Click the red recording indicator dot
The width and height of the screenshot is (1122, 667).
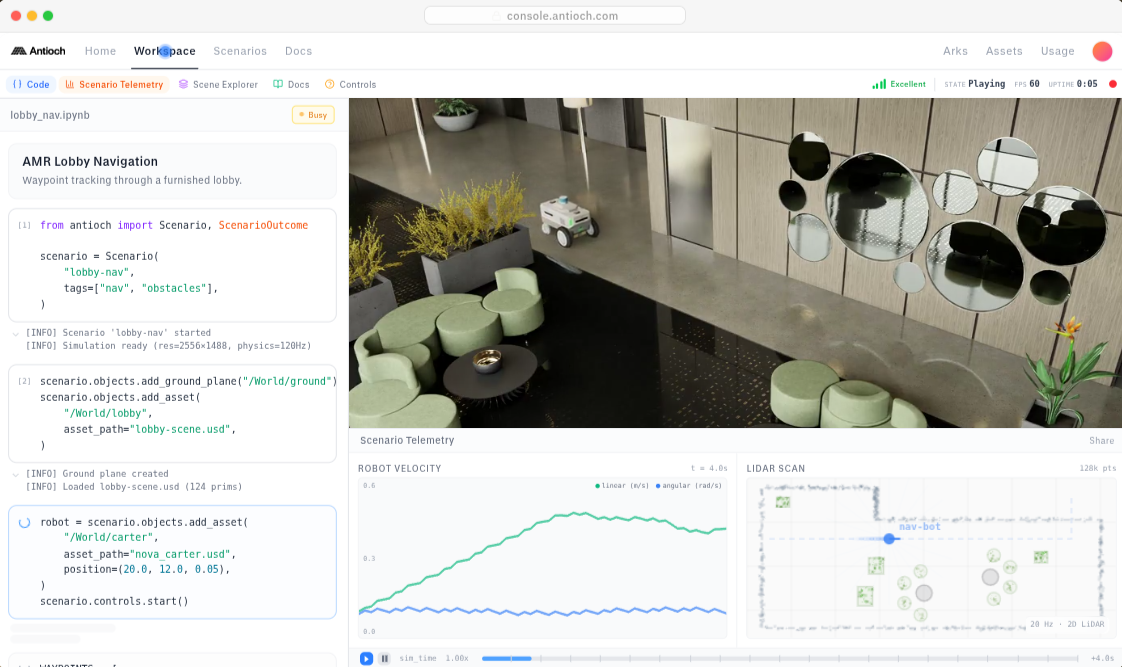1112,84
